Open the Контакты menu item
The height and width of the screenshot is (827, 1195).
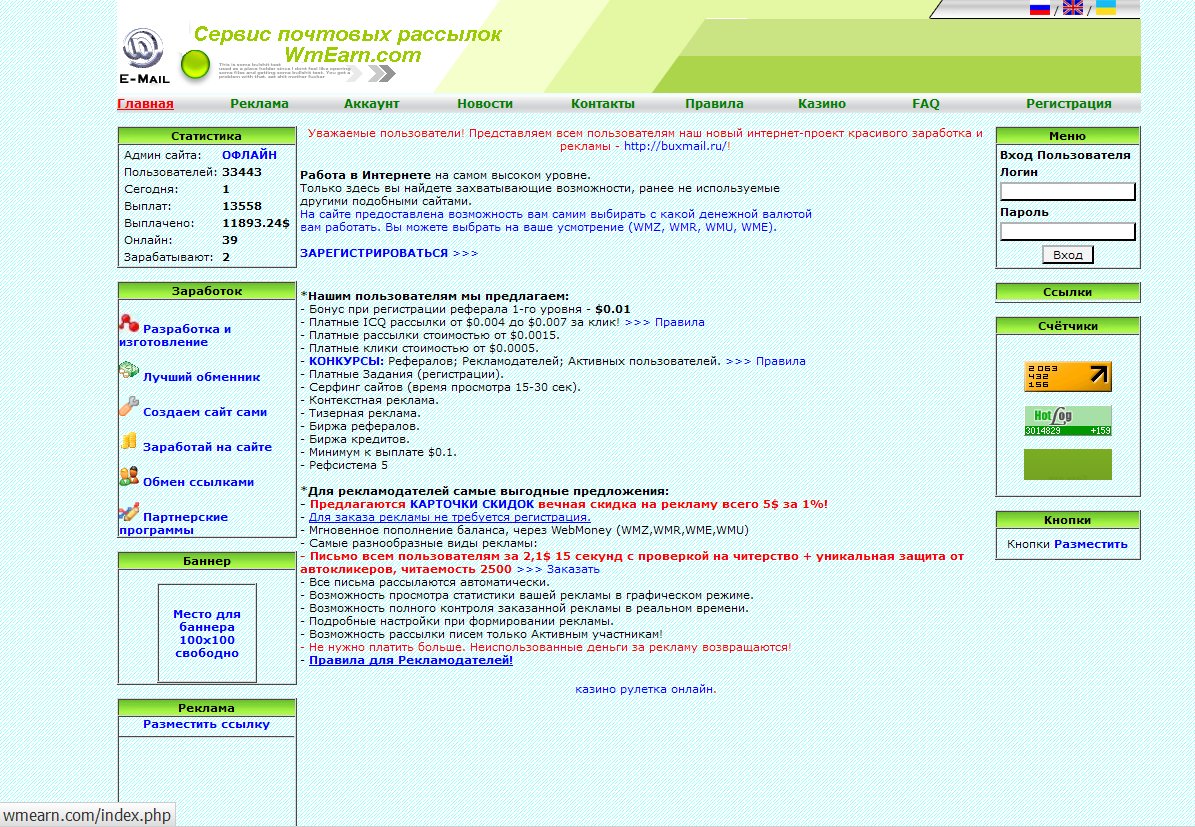click(x=603, y=104)
